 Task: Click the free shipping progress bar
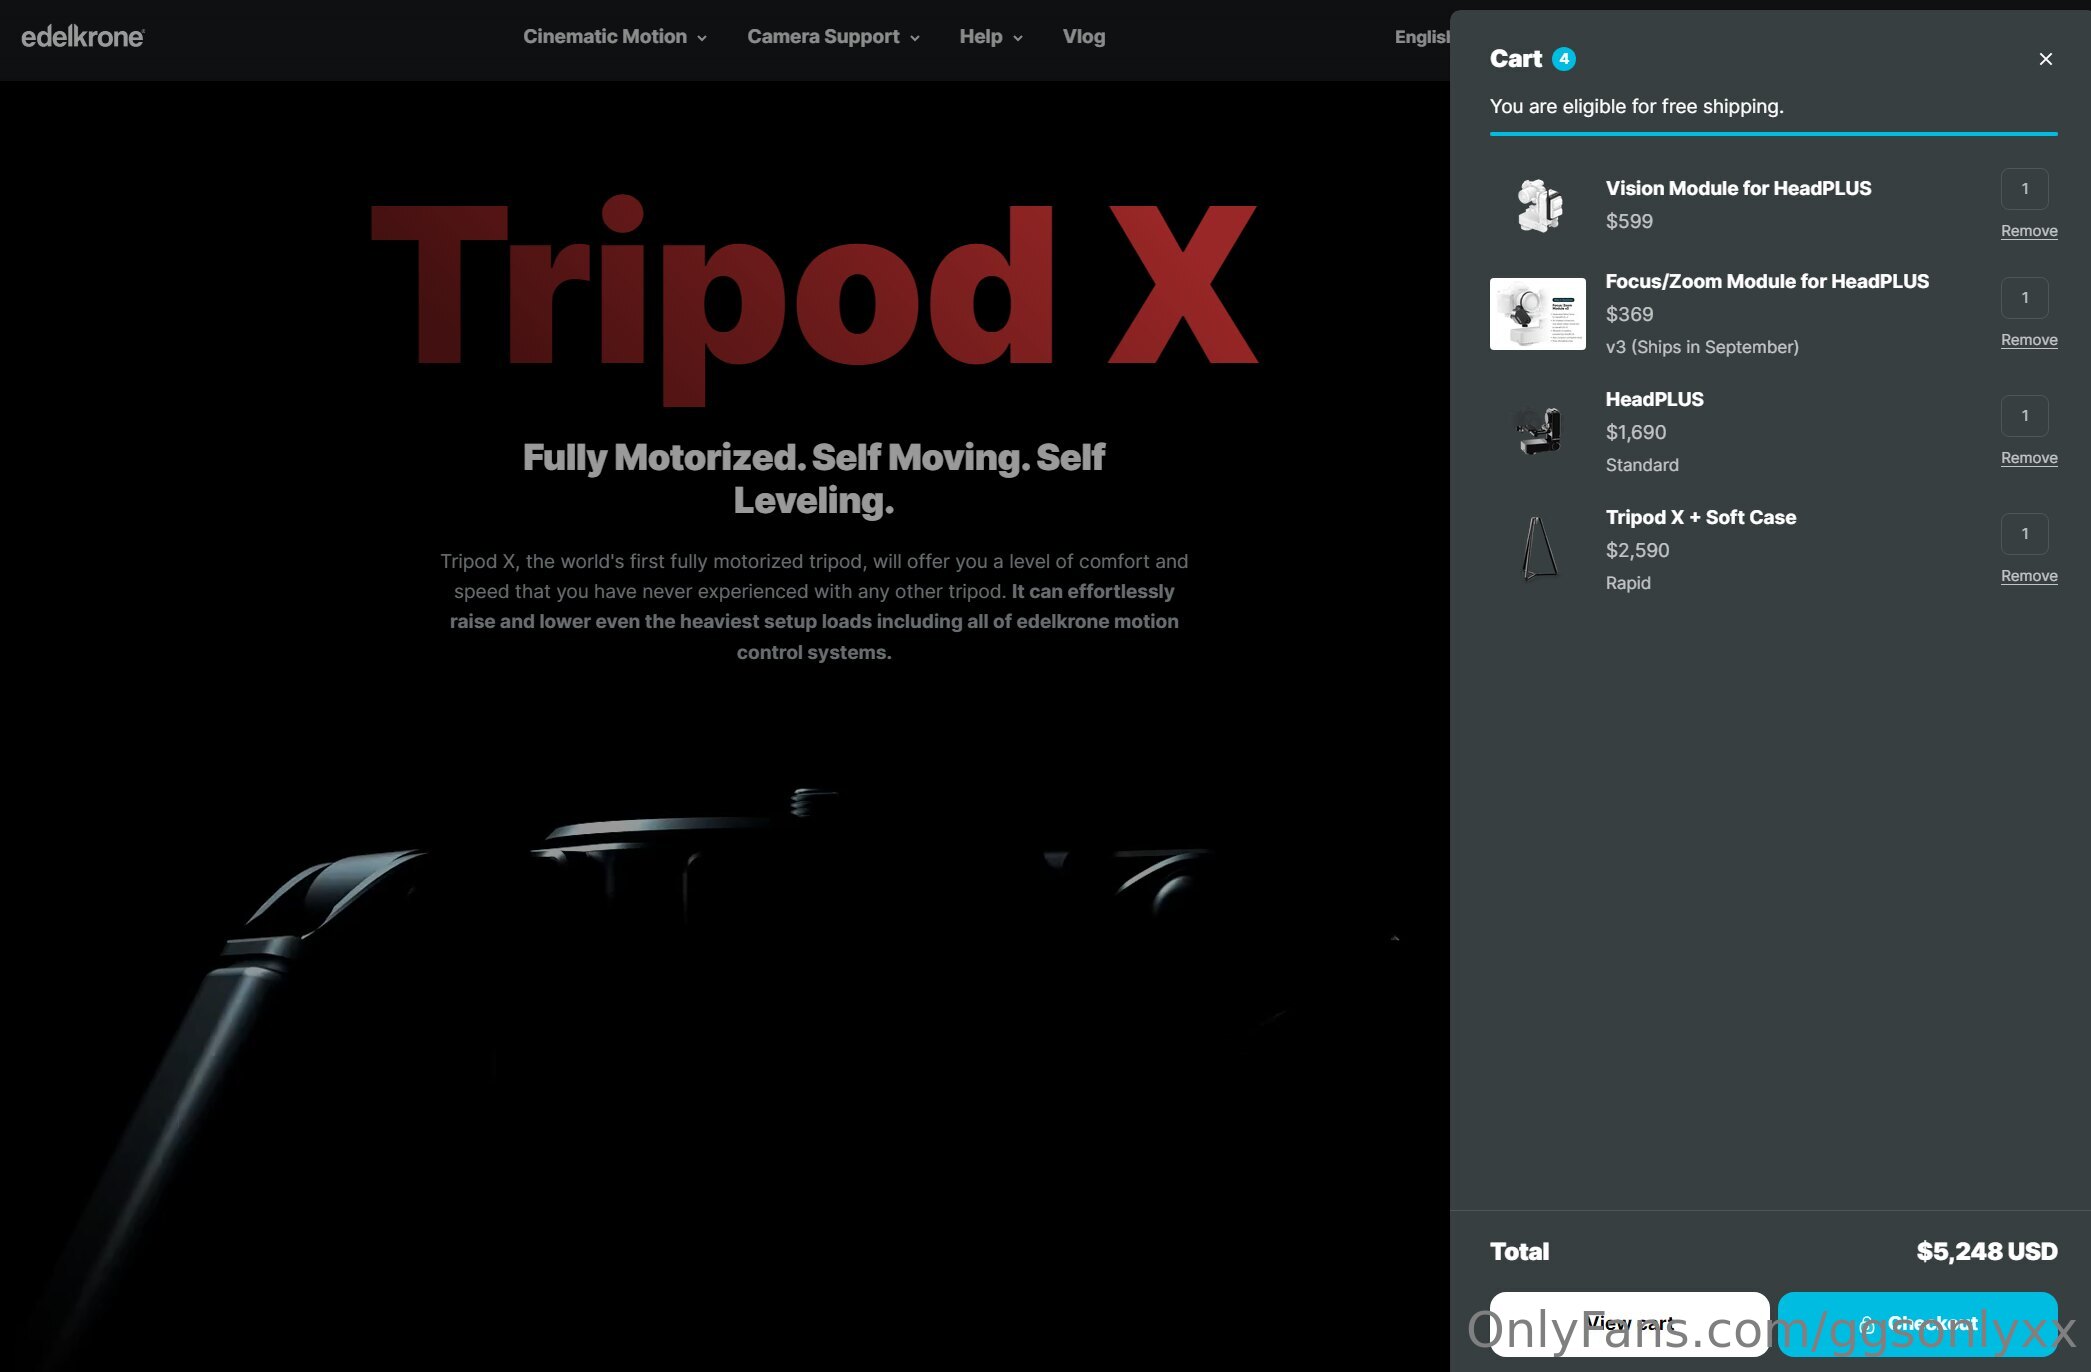click(x=1773, y=133)
